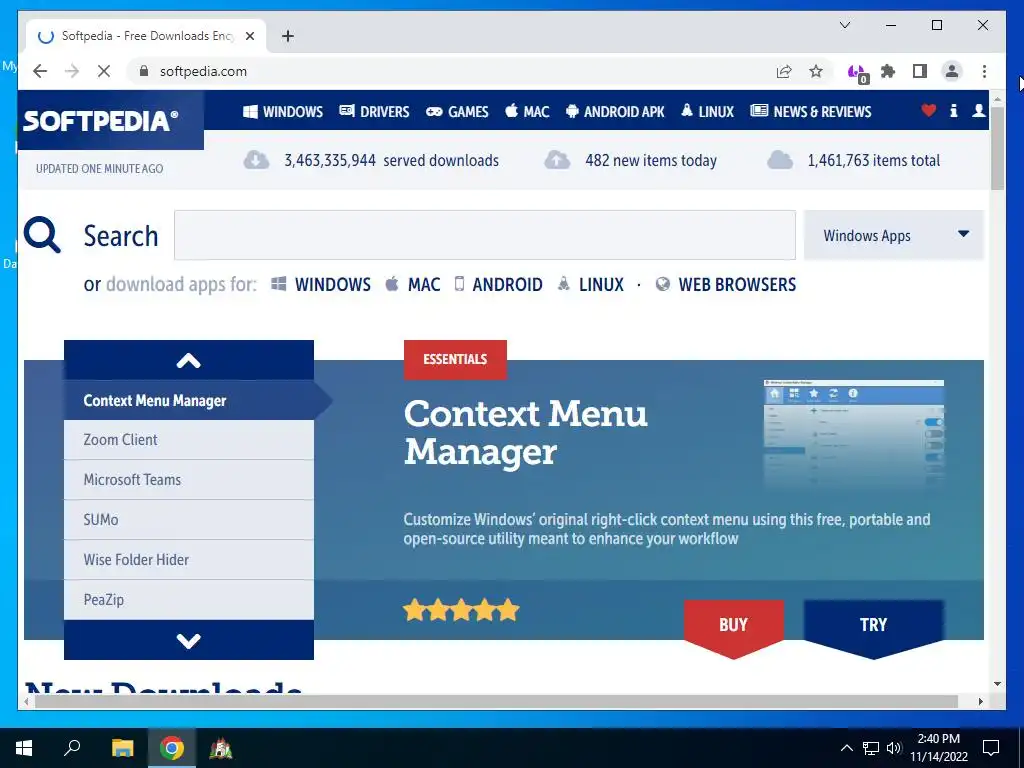Image resolution: width=1024 pixels, height=768 pixels.
Task: Click the Softpedia logo
Action: tap(101, 121)
